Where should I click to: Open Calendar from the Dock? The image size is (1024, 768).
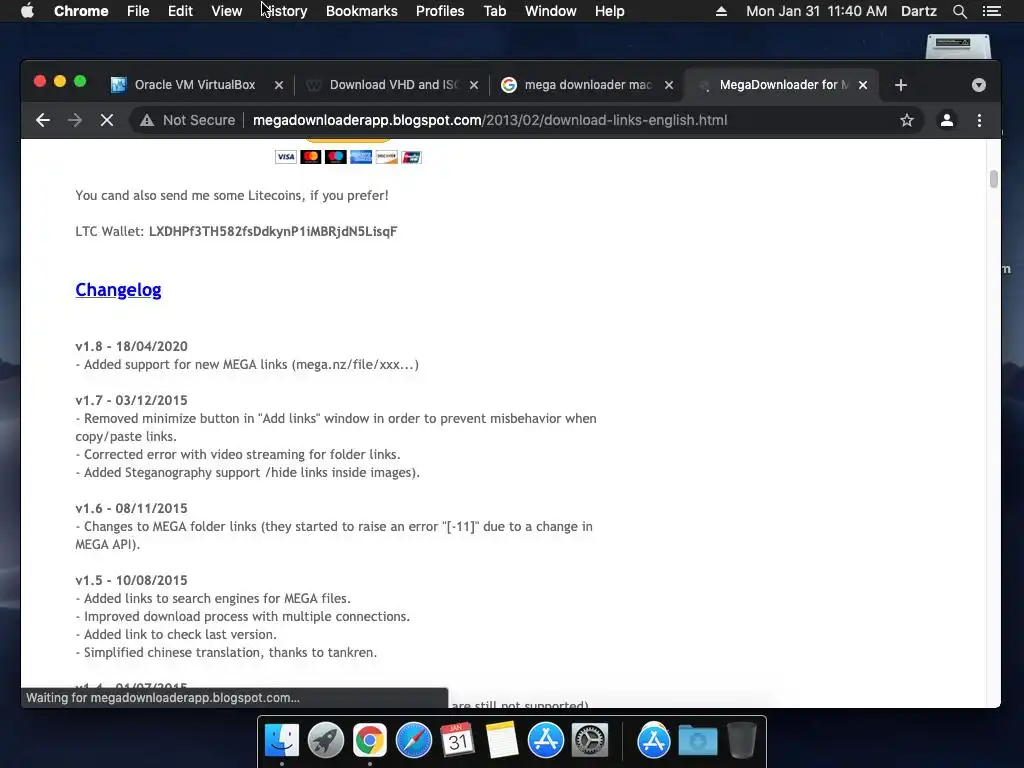coord(457,741)
